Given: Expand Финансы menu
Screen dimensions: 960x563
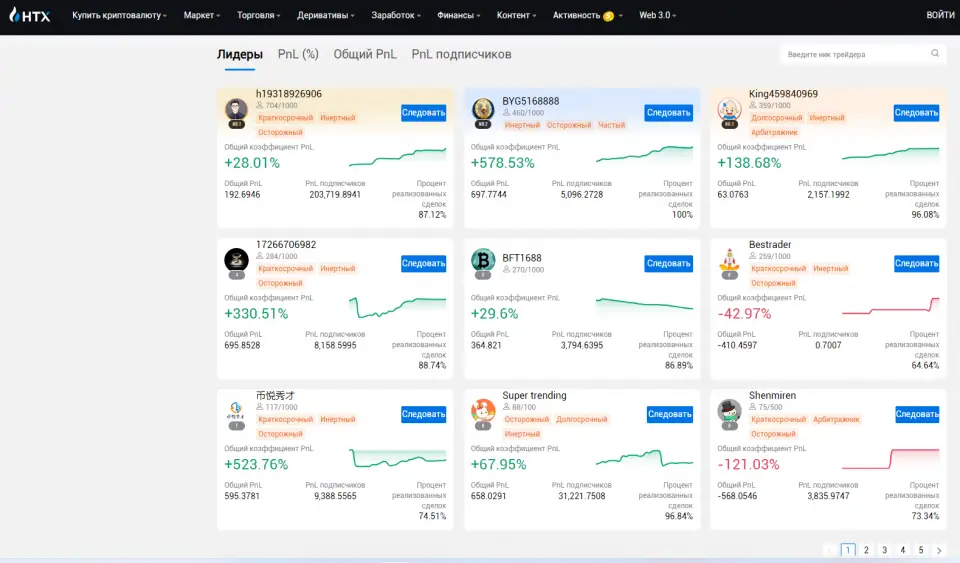Looking at the screenshot, I should coord(459,15).
